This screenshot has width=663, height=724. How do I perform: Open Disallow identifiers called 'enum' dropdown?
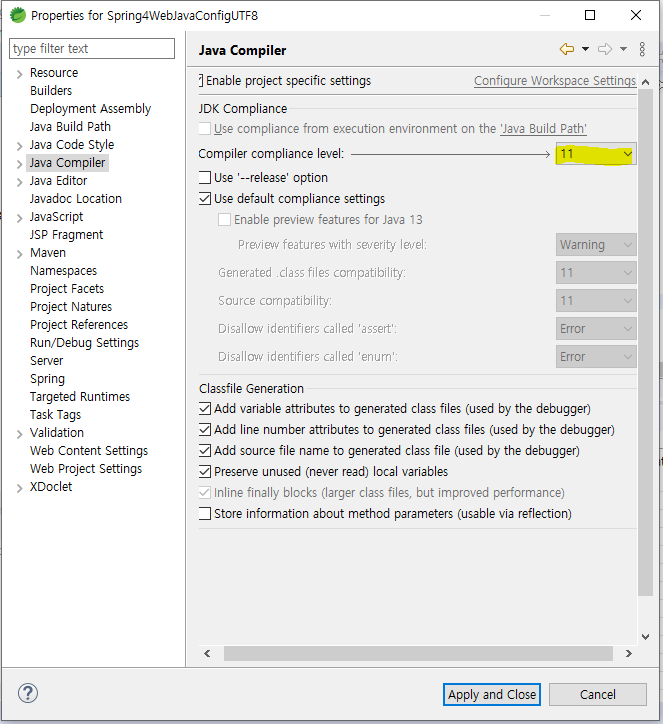596,356
